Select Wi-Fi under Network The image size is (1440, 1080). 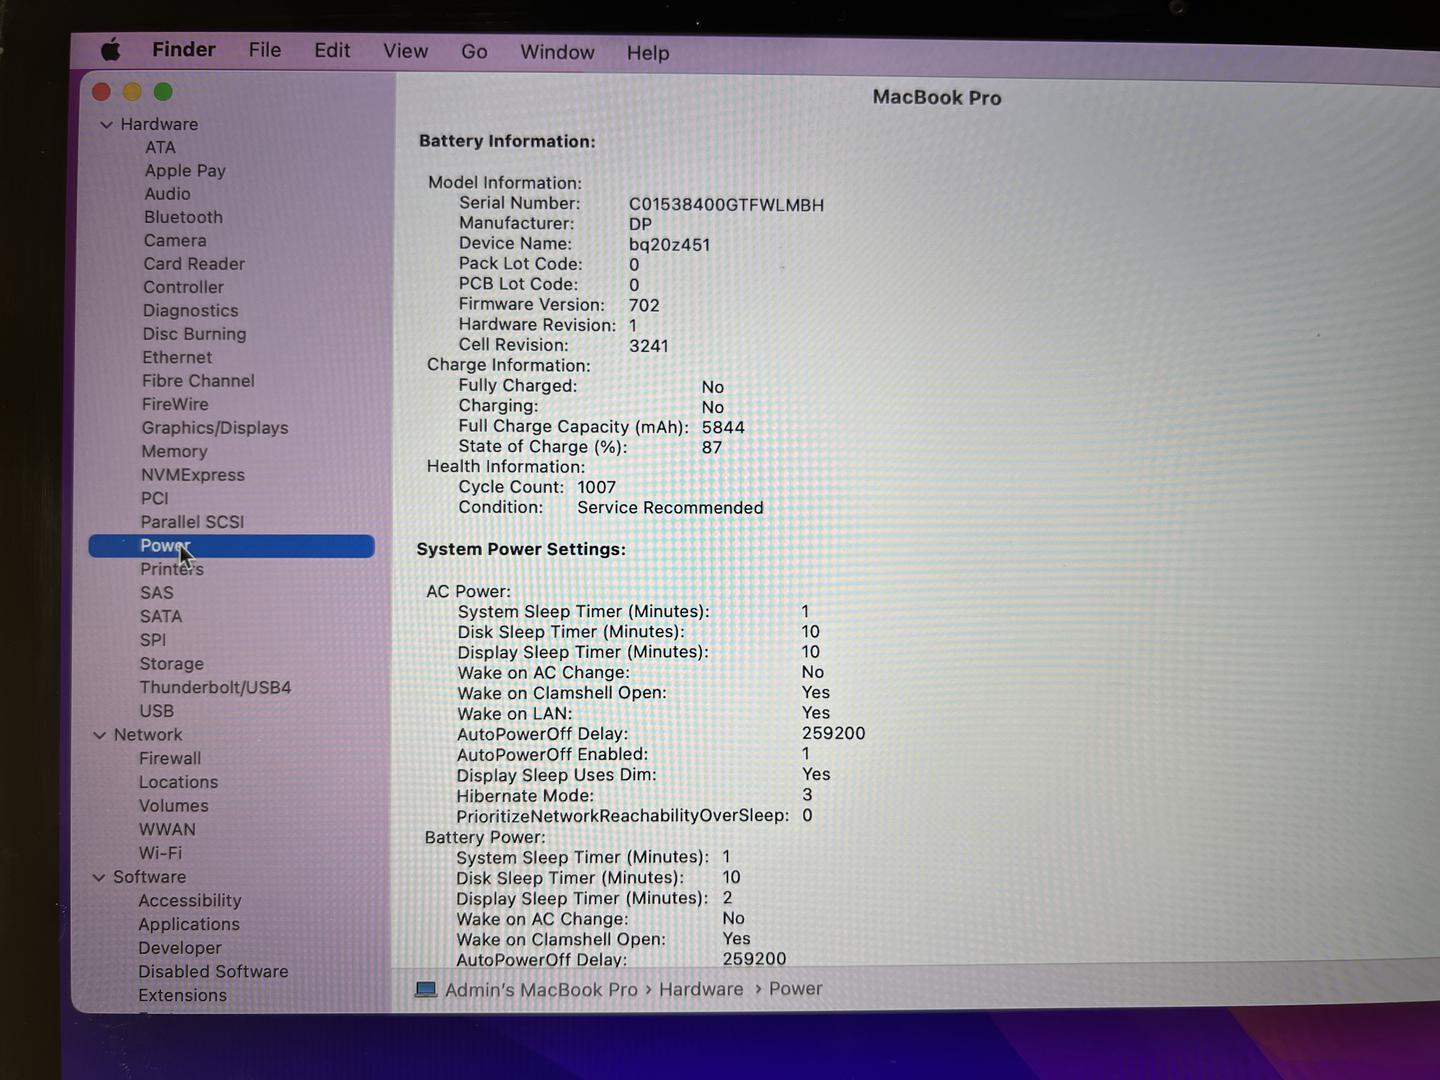[x=160, y=853]
